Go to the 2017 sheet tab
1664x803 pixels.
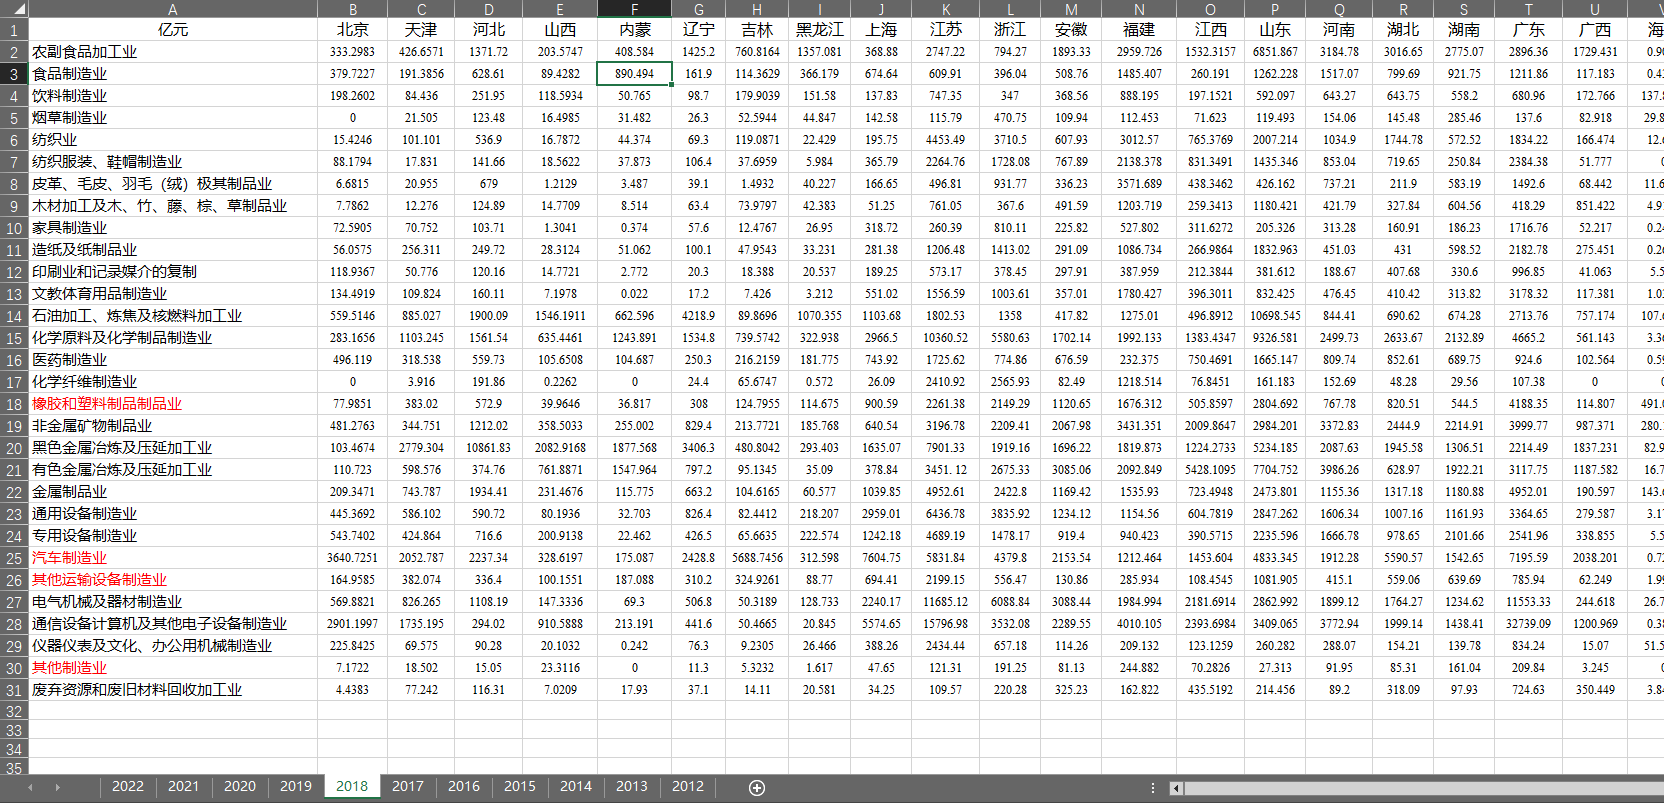pos(408,787)
